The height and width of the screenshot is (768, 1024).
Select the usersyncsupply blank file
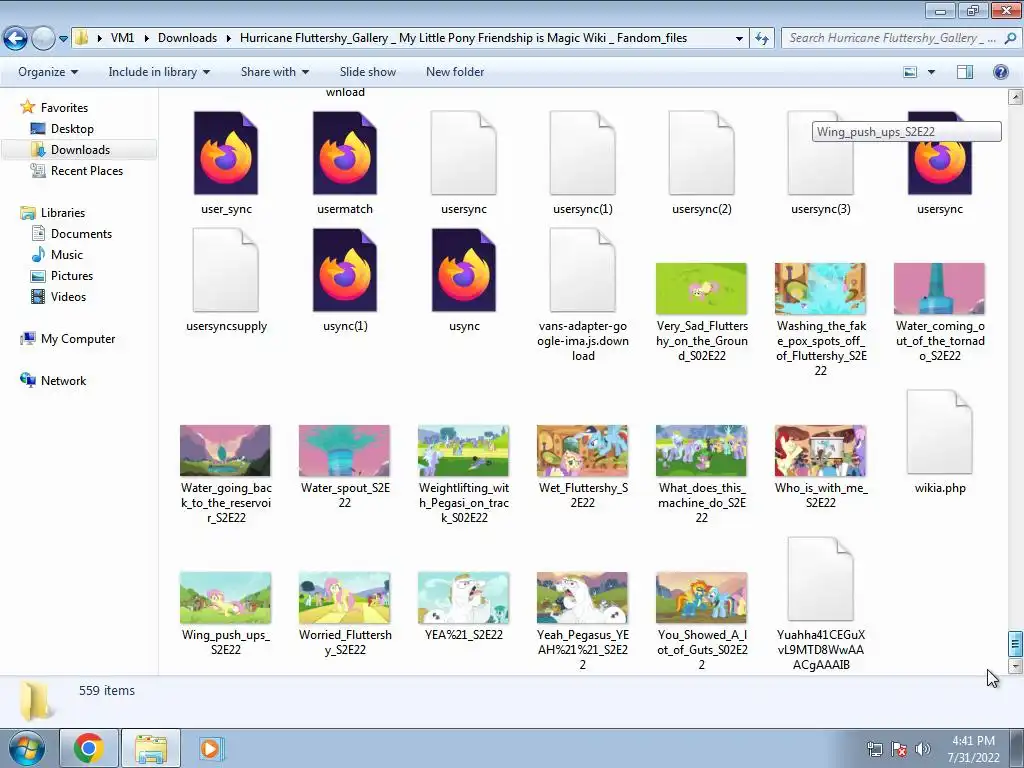pos(226,270)
